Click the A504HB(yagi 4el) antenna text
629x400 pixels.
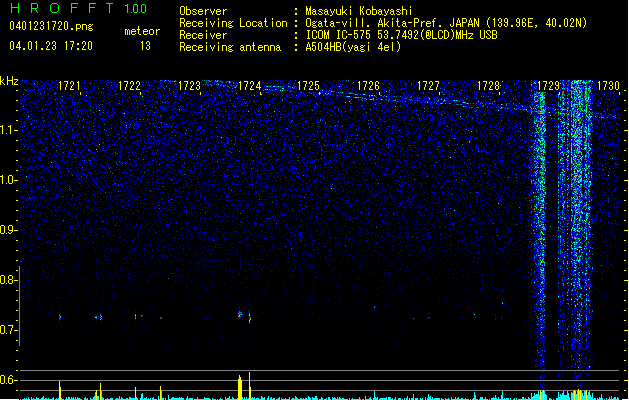353,47
